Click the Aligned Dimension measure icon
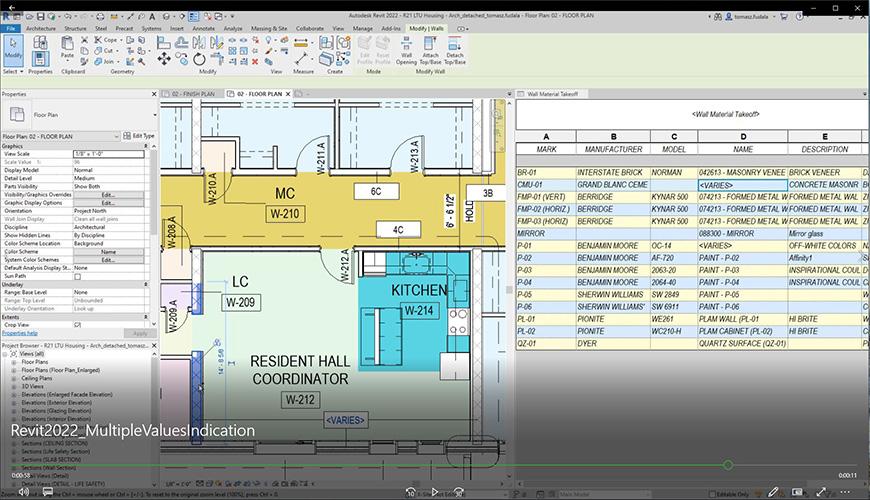This screenshot has height=500, width=870. [x=301, y=42]
